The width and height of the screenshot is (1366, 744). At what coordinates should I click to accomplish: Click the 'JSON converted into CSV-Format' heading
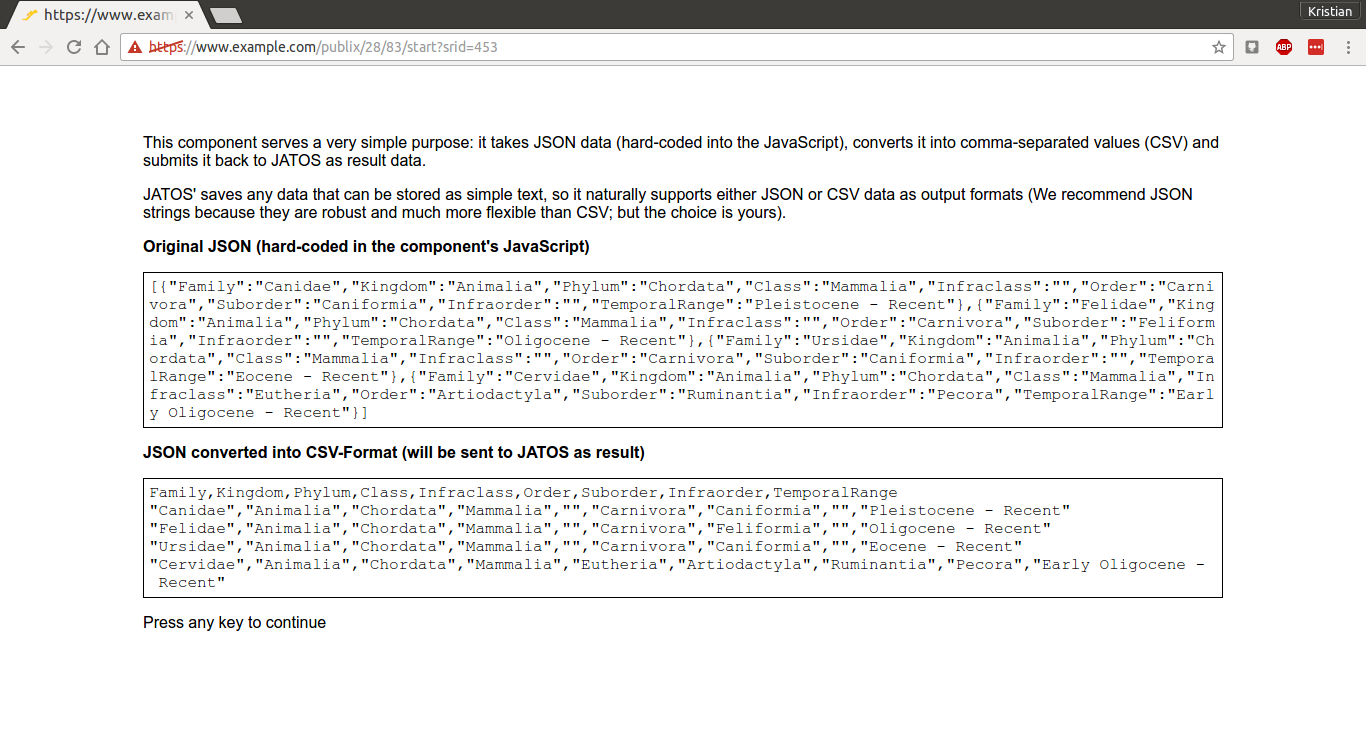click(x=394, y=452)
